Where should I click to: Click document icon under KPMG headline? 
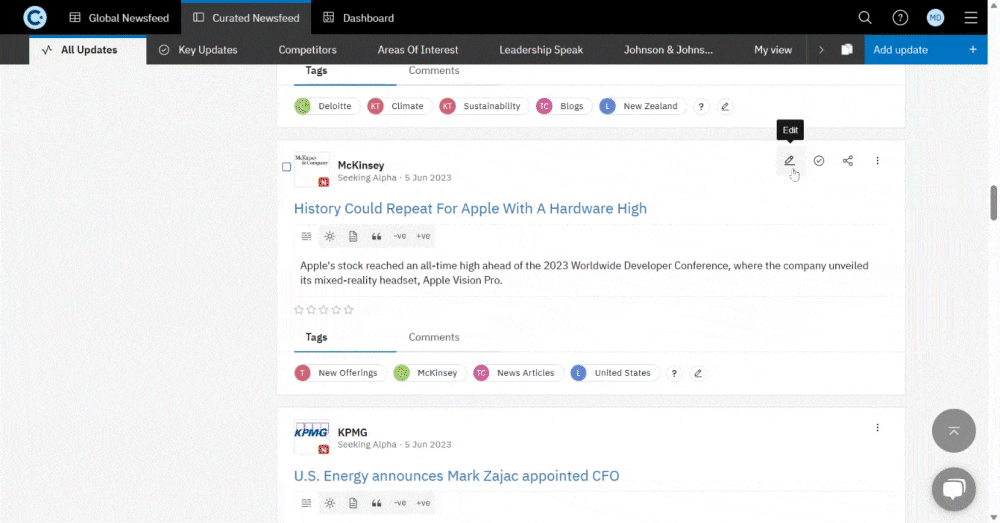pos(353,503)
